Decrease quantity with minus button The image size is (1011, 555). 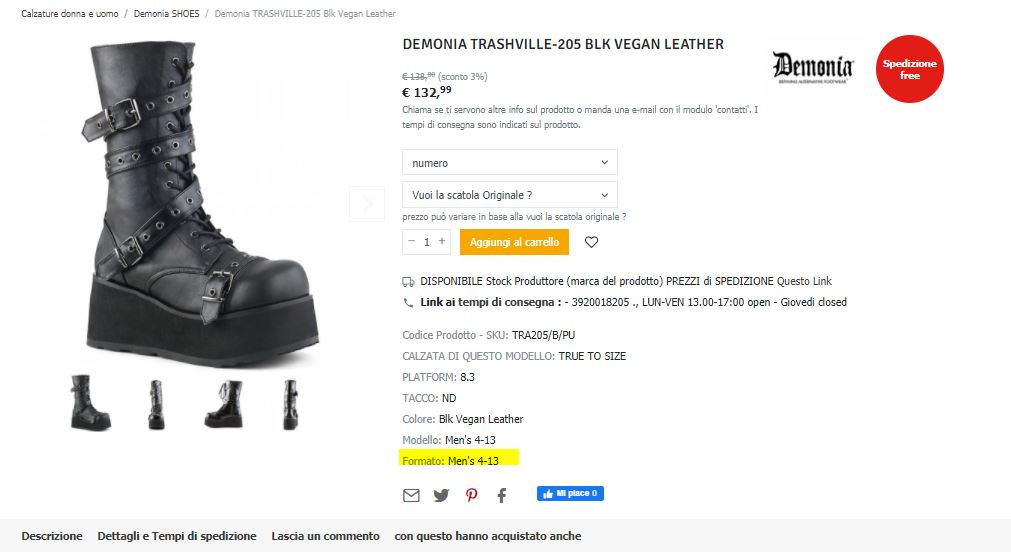[x=411, y=242]
